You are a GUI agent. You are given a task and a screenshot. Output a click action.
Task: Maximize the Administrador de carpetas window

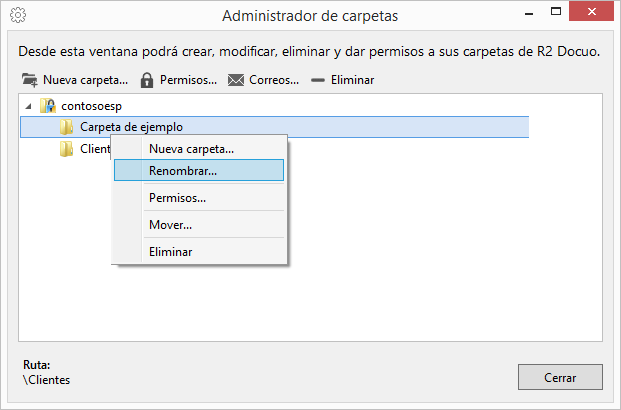(x=556, y=11)
